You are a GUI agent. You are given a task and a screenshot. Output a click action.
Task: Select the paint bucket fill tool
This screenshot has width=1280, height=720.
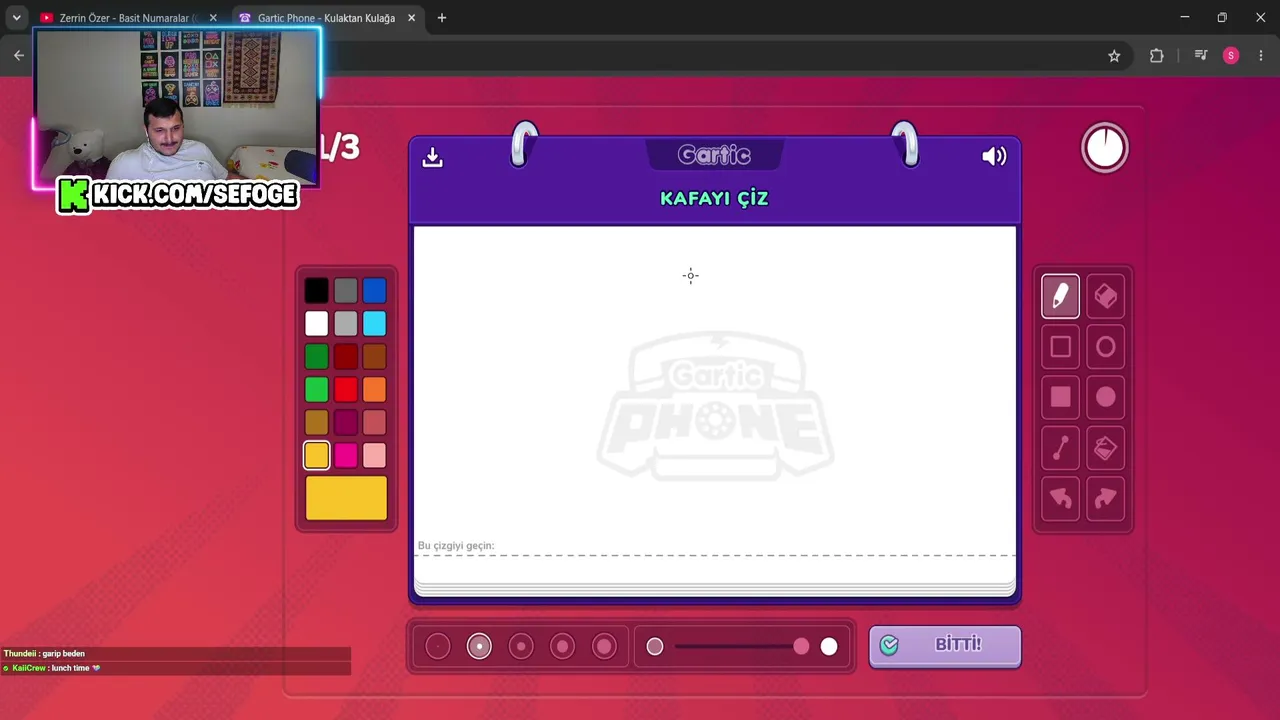pyautogui.click(x=1105, y=448)
